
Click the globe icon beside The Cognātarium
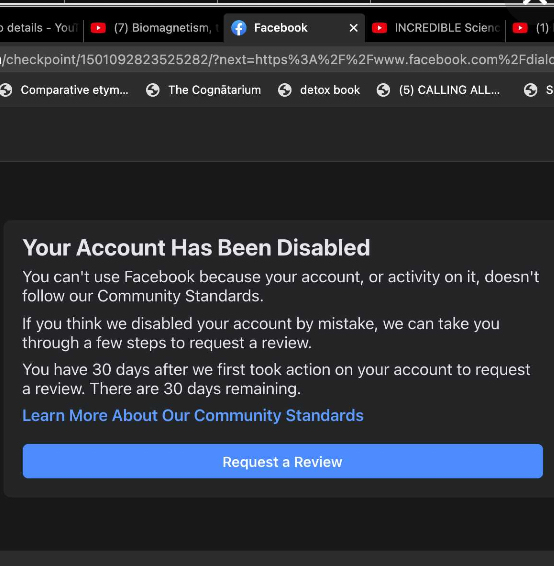point(153,90)
